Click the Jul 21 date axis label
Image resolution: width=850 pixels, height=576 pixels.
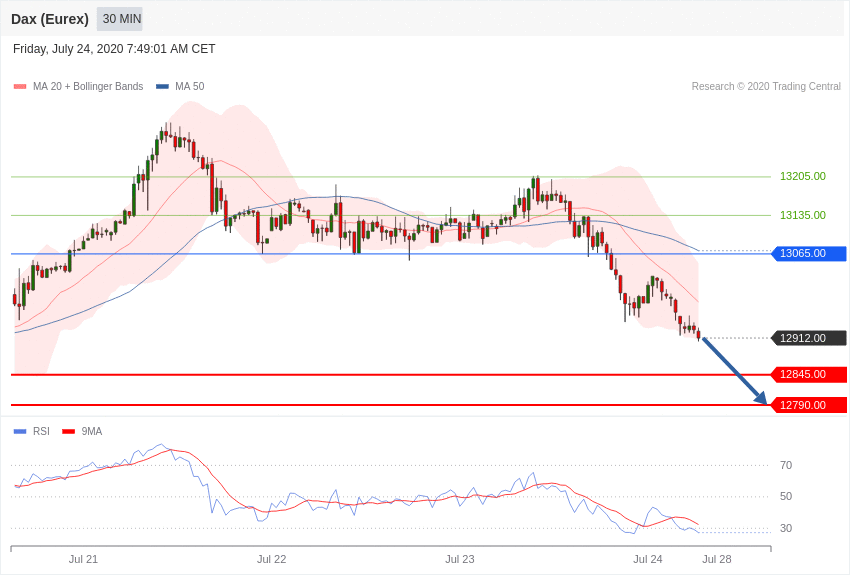83,559
